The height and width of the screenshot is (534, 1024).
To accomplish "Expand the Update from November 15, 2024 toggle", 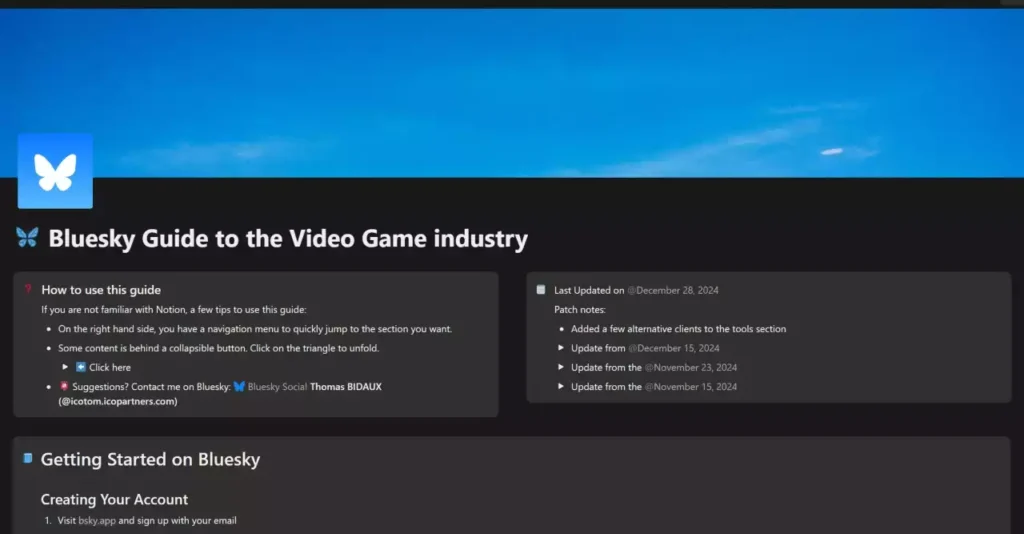I will point(561,386).
